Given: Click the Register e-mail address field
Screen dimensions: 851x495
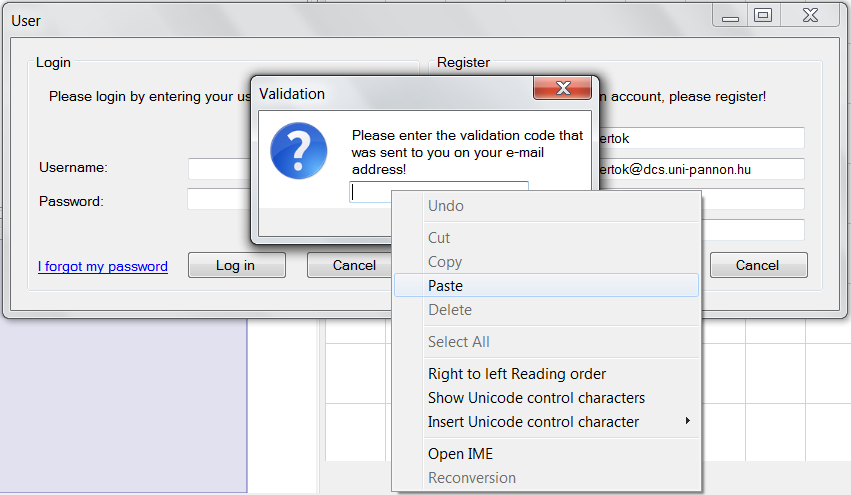Looking at the screenshot, I should [699, 169].
